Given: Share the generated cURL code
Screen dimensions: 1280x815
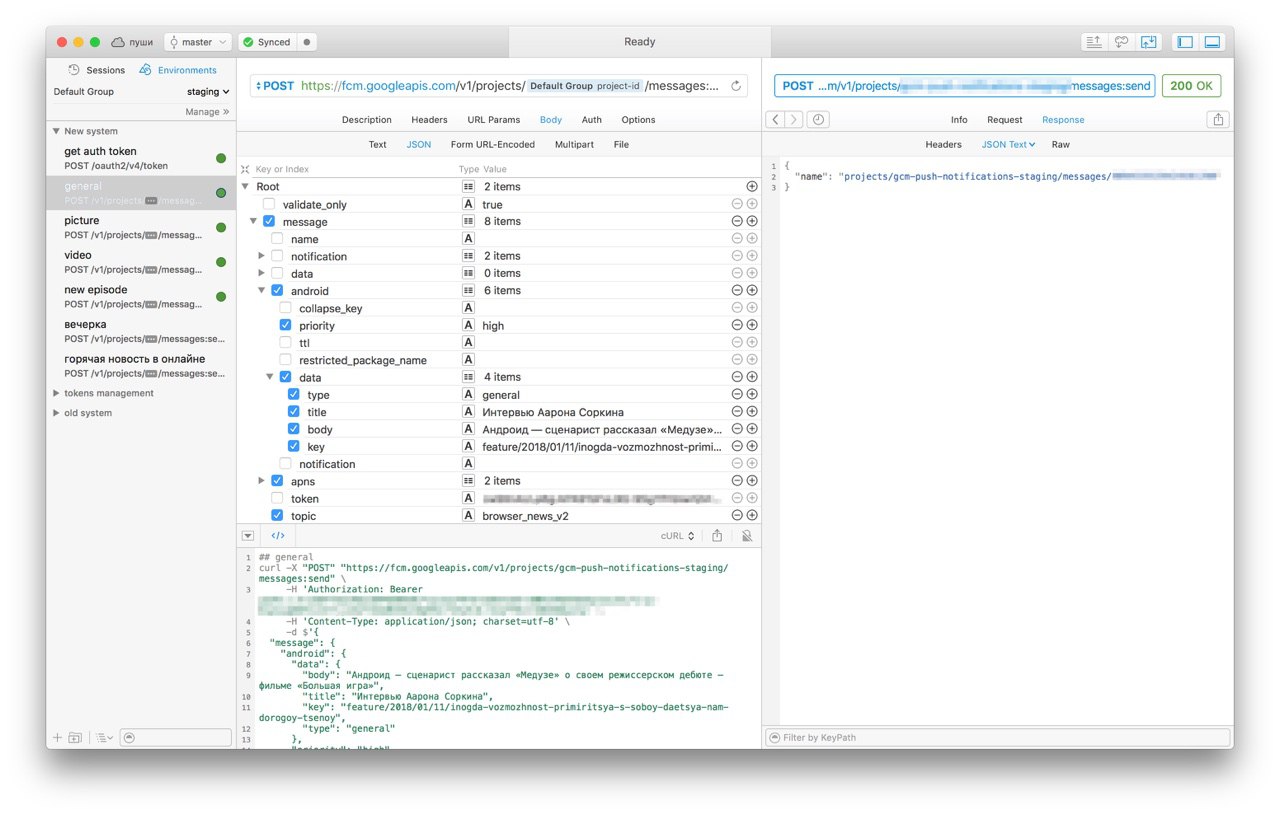Looking at the screenshot, I should pos(717,536).
